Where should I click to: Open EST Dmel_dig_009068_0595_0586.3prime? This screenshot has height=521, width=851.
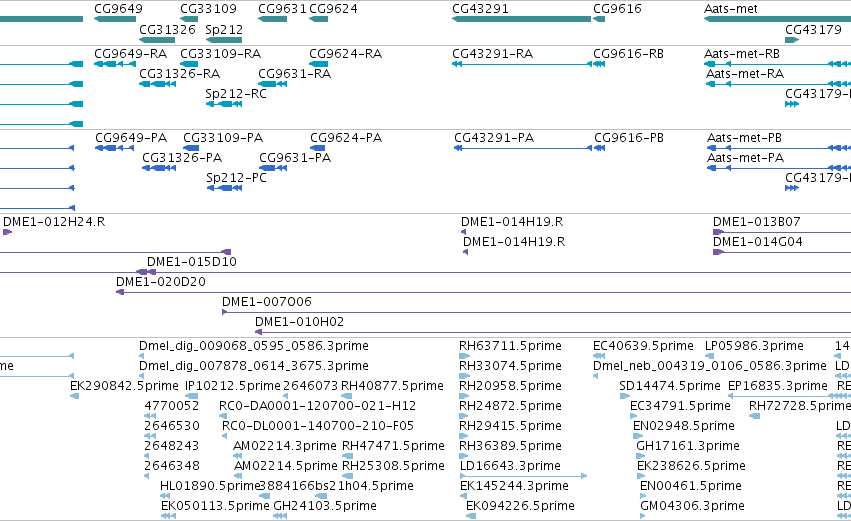(254, 346)
